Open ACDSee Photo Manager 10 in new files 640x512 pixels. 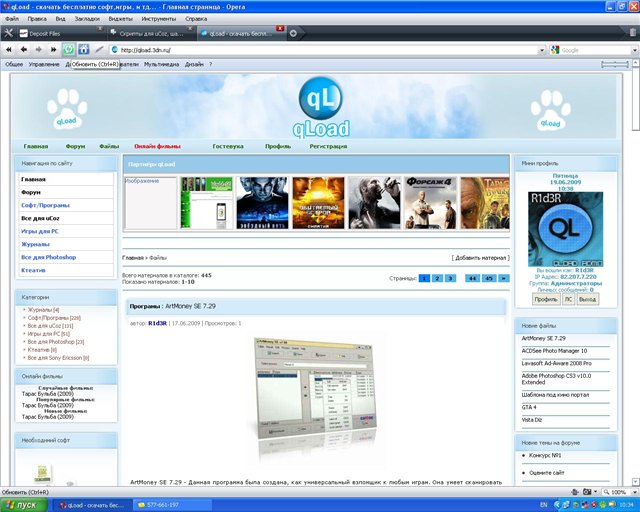click(554, 351)
